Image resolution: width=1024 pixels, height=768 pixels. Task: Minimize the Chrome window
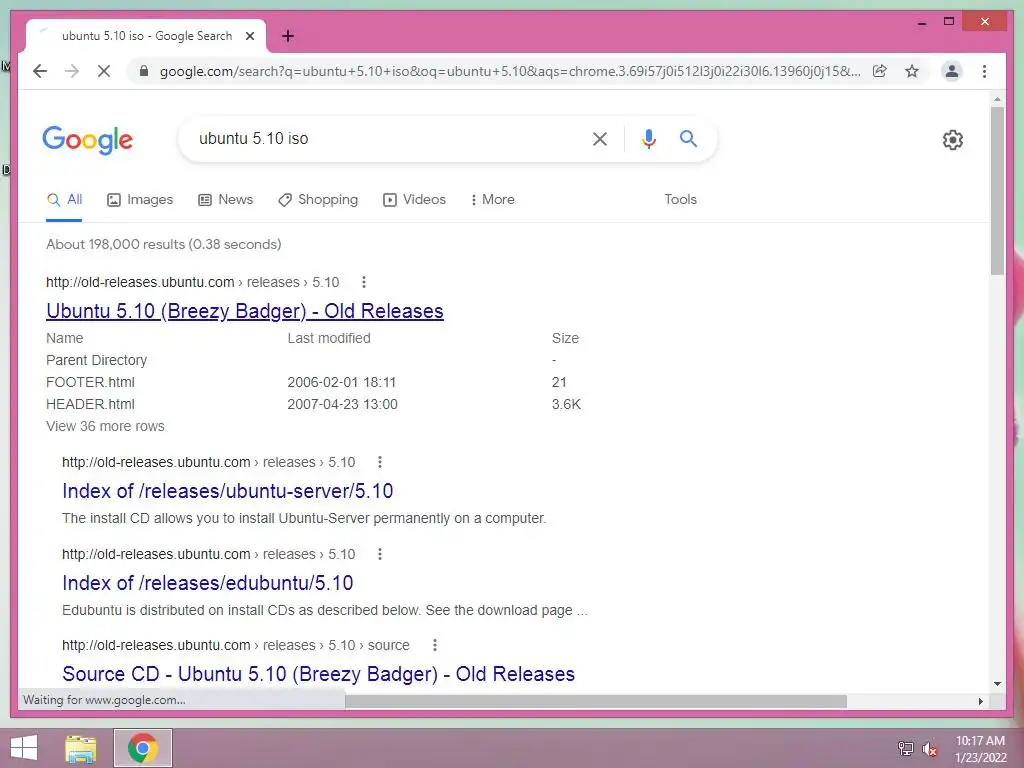coord(921,22)
